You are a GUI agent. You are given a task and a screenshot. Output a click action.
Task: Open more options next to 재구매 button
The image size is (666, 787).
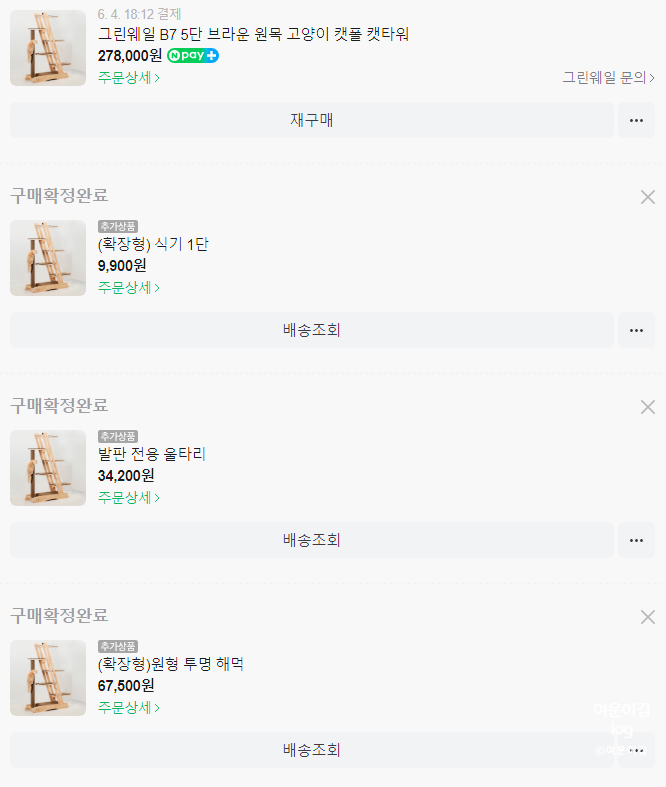coord(636,120)
